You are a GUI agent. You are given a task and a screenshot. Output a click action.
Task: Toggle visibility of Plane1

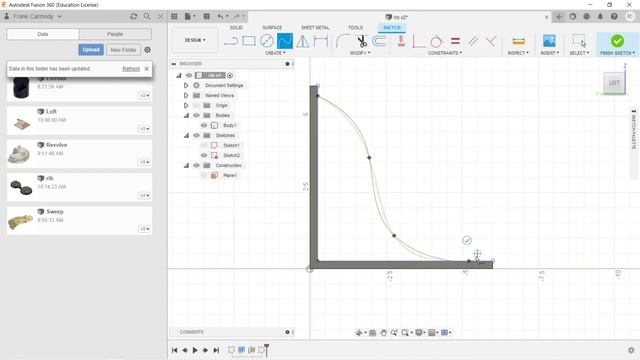[204, 176]
